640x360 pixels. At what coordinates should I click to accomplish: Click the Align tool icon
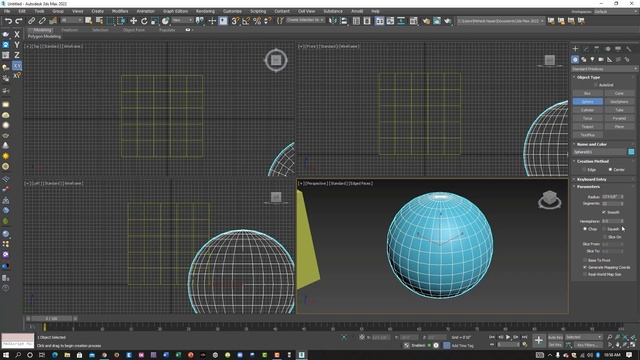tap(344, 20)
